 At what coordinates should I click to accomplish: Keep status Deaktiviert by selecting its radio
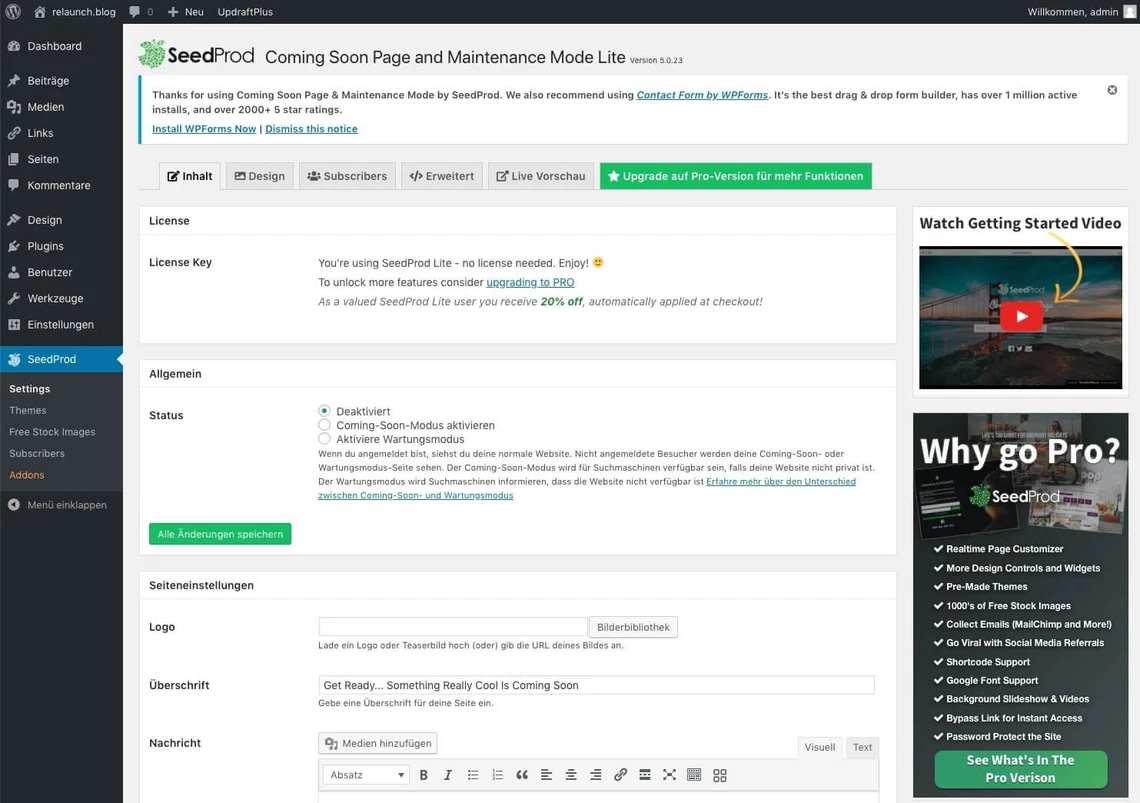324,410
